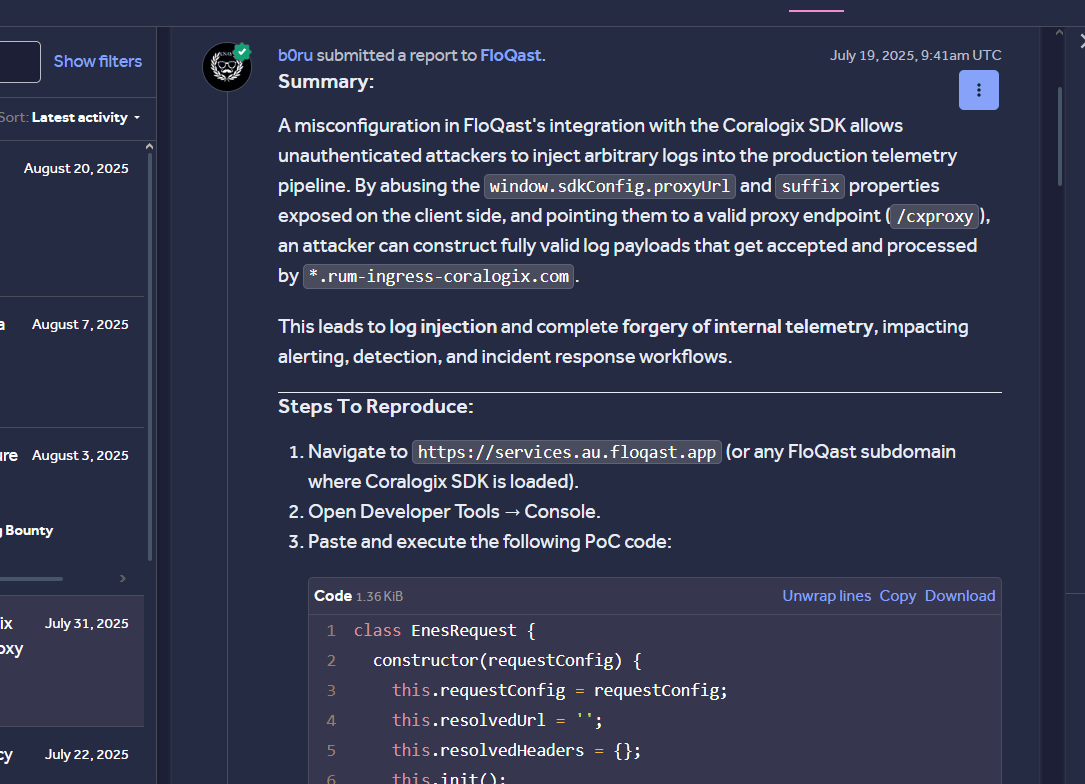This screenshot has width=1085, height=784.
Task: Select the August 7, 2025 report
Action: point(72,362)
